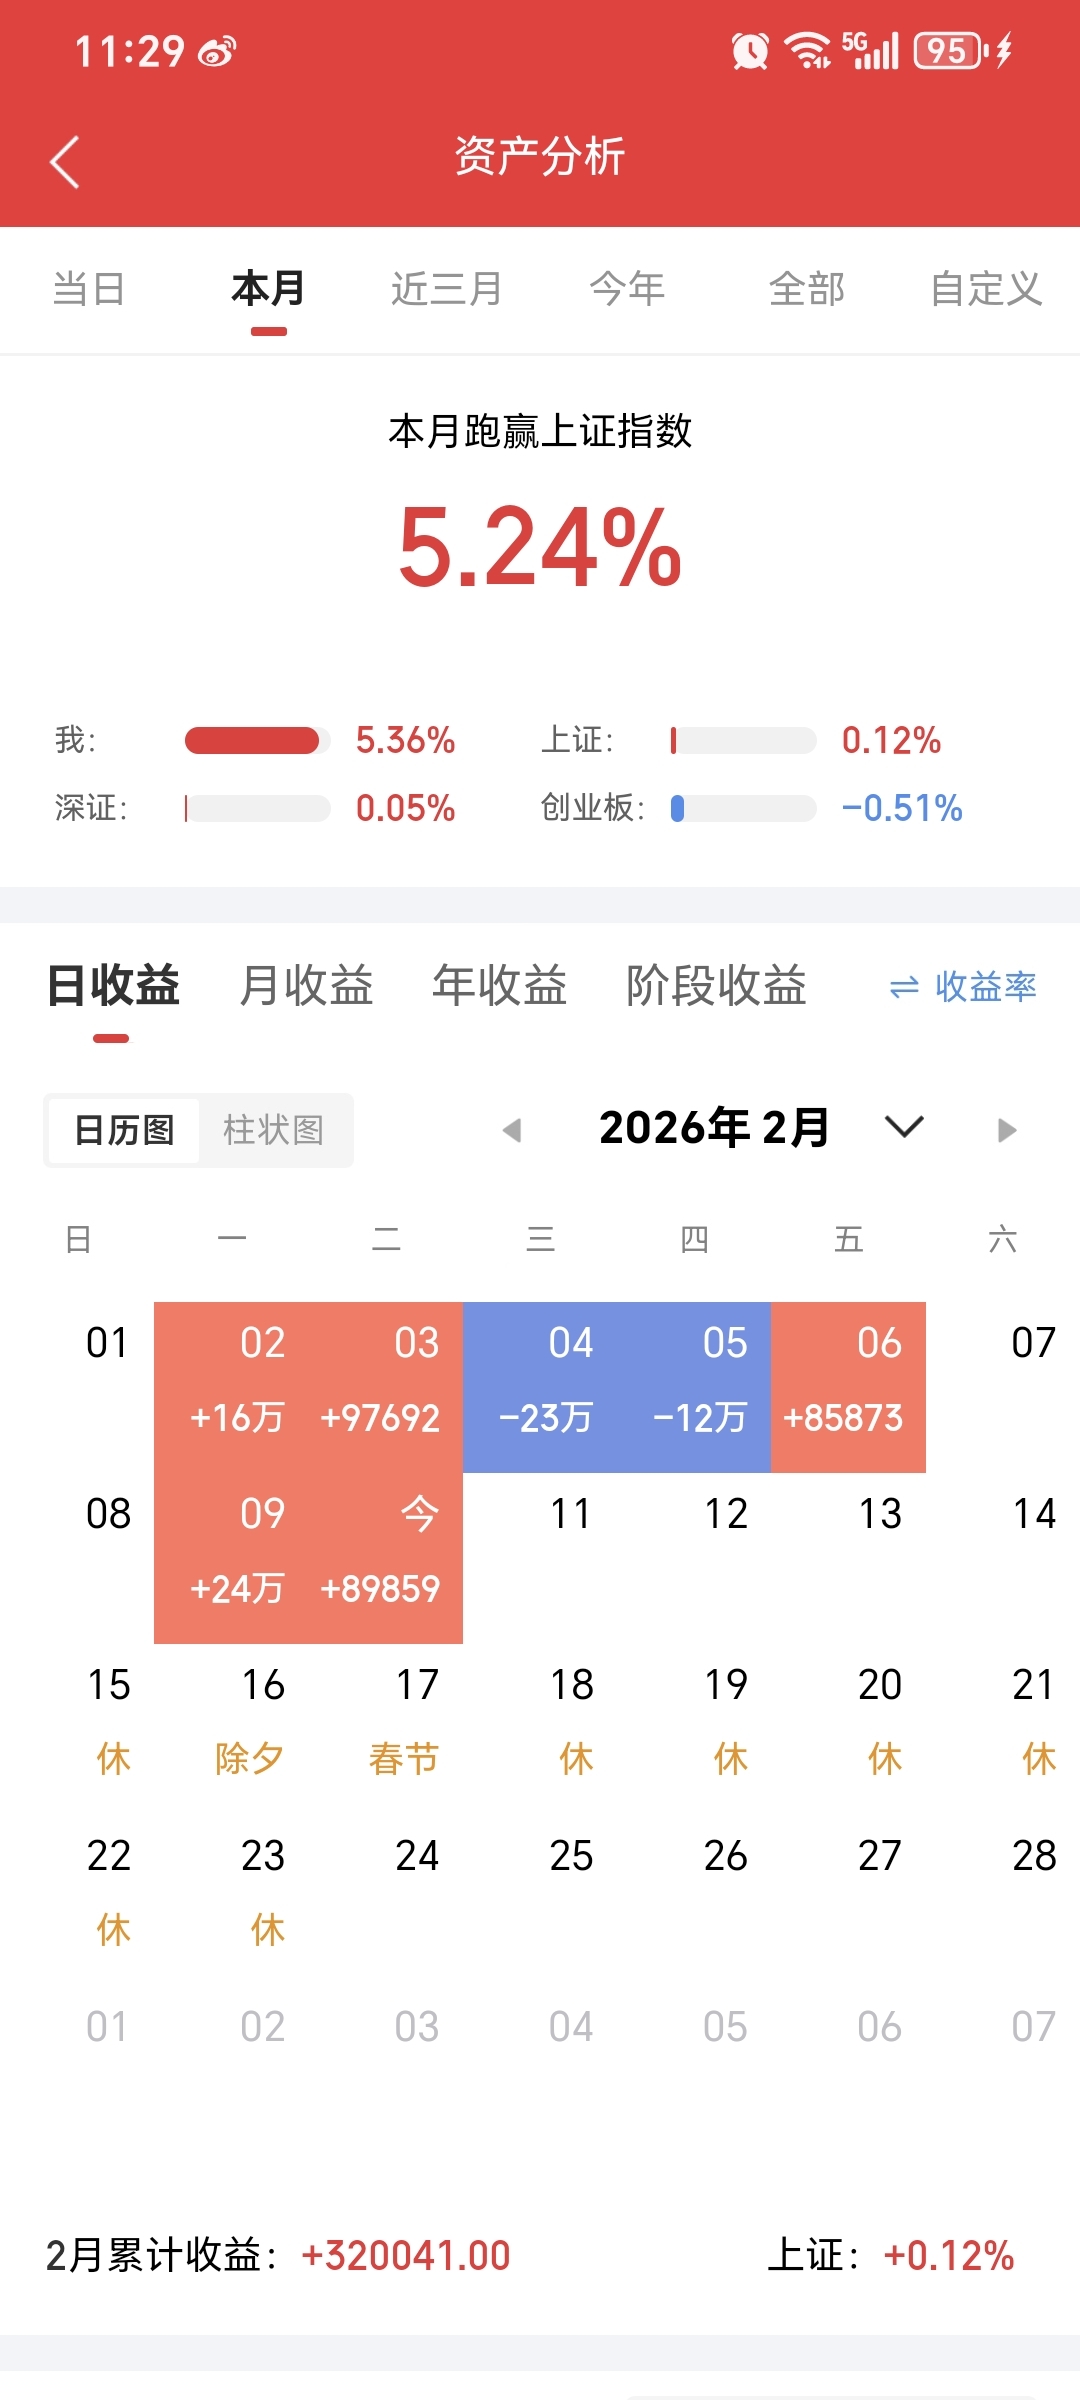1080x2400 pixels.
Task: Open the 阶段收益 tab
Action: (716, 986)
